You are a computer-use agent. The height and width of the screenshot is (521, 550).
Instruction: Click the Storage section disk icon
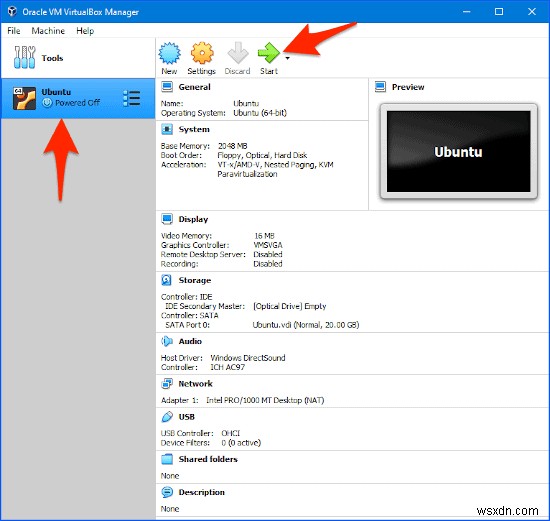(x=166, y=280)
